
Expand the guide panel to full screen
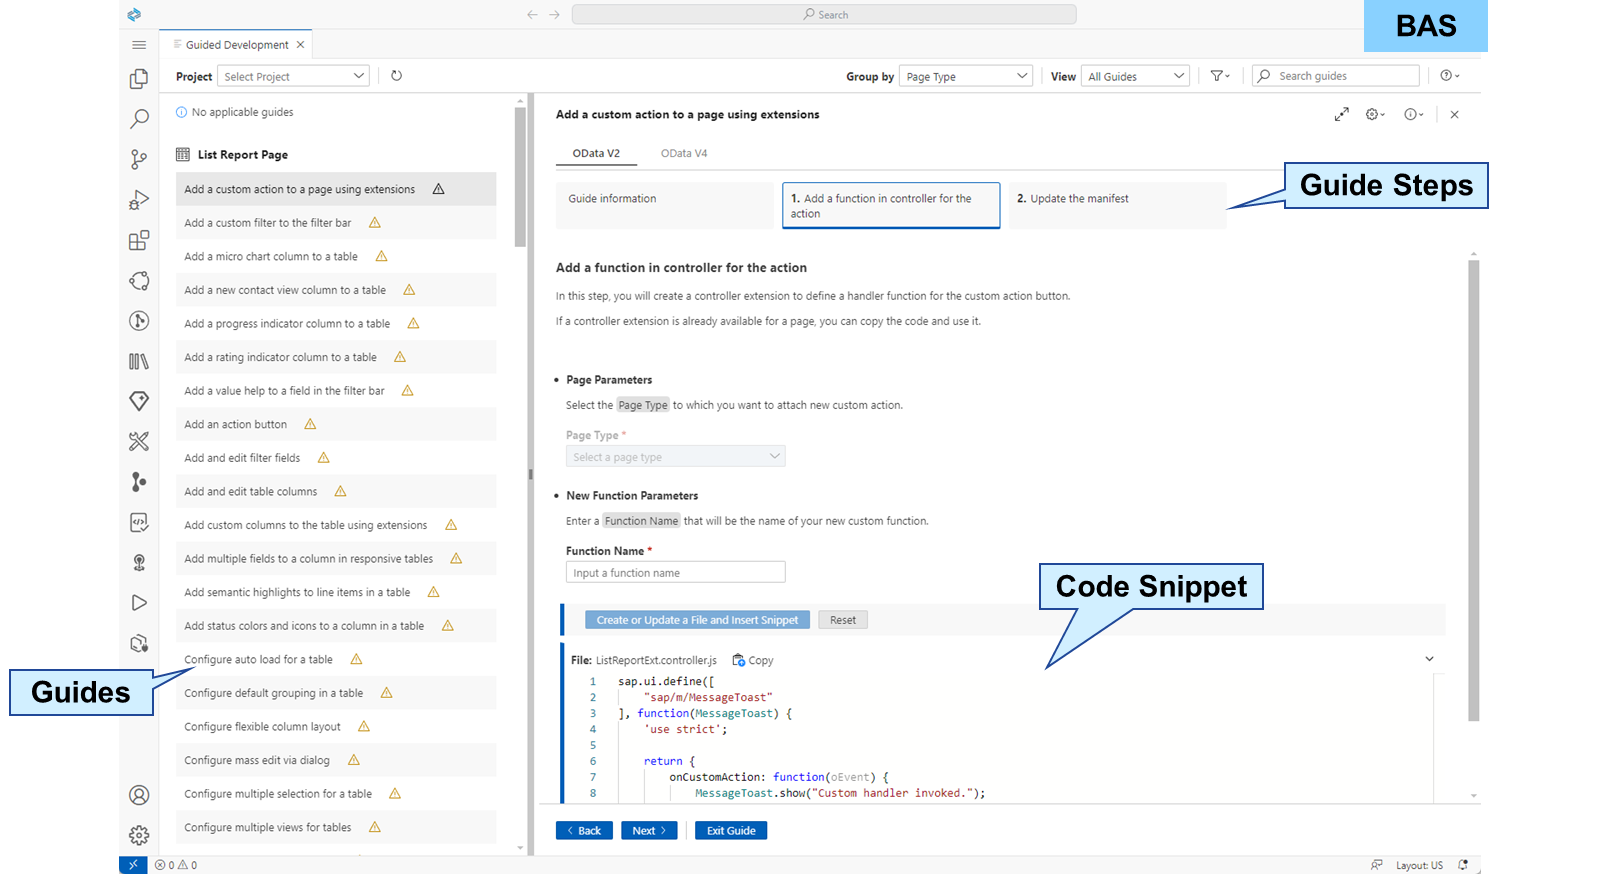(x=1341, y=115)
